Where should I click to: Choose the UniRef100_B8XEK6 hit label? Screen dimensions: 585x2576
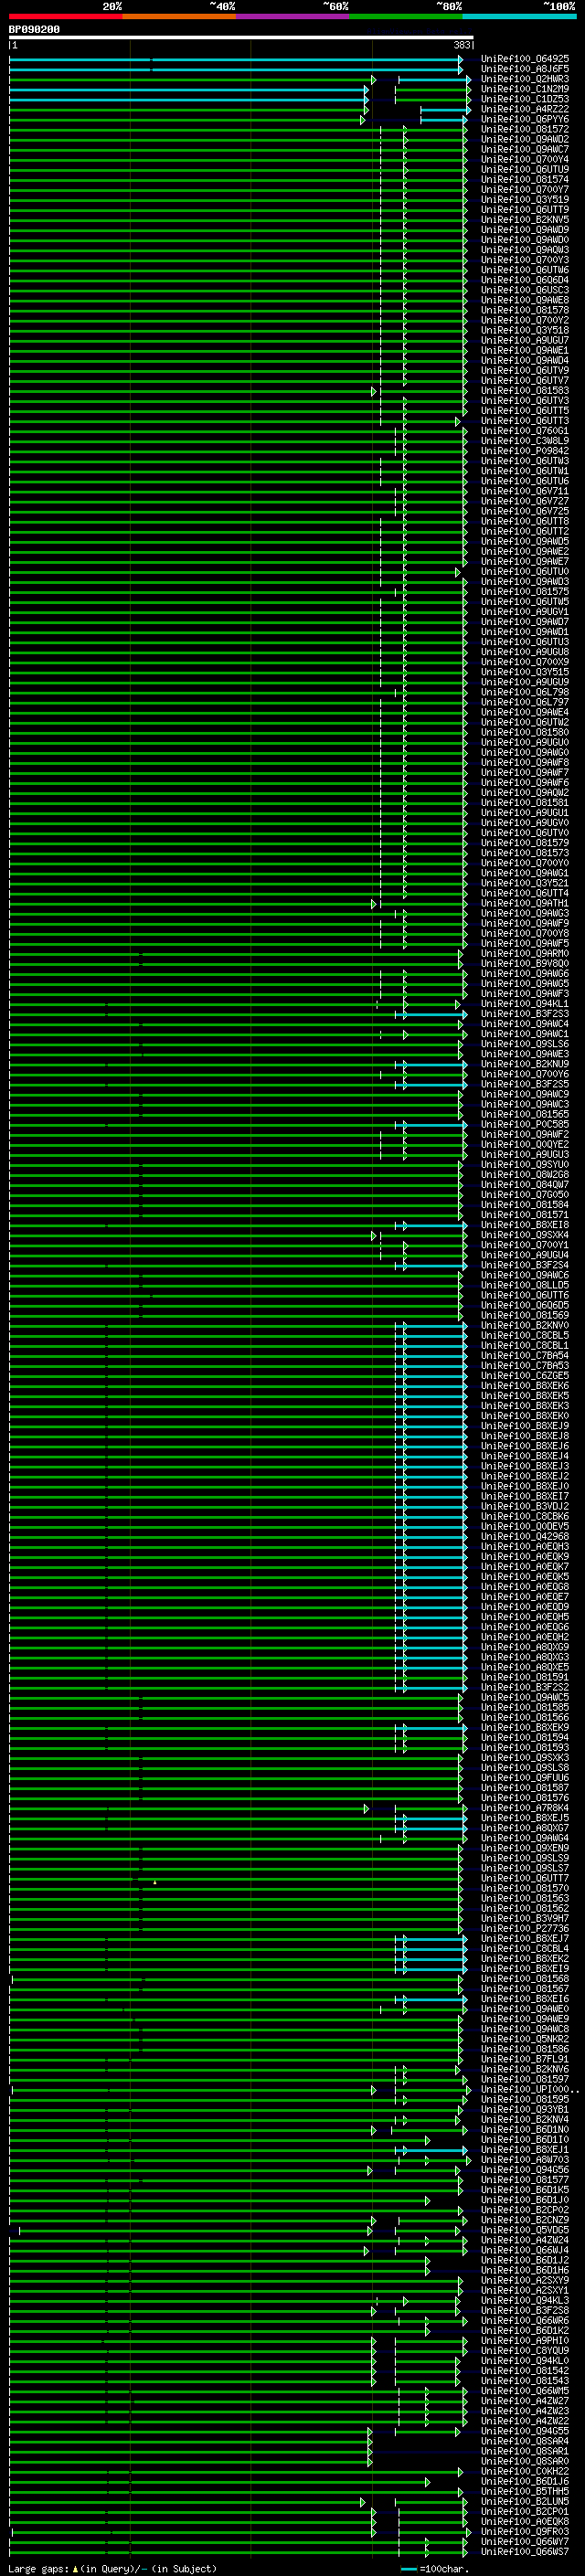coord(525,1386)
